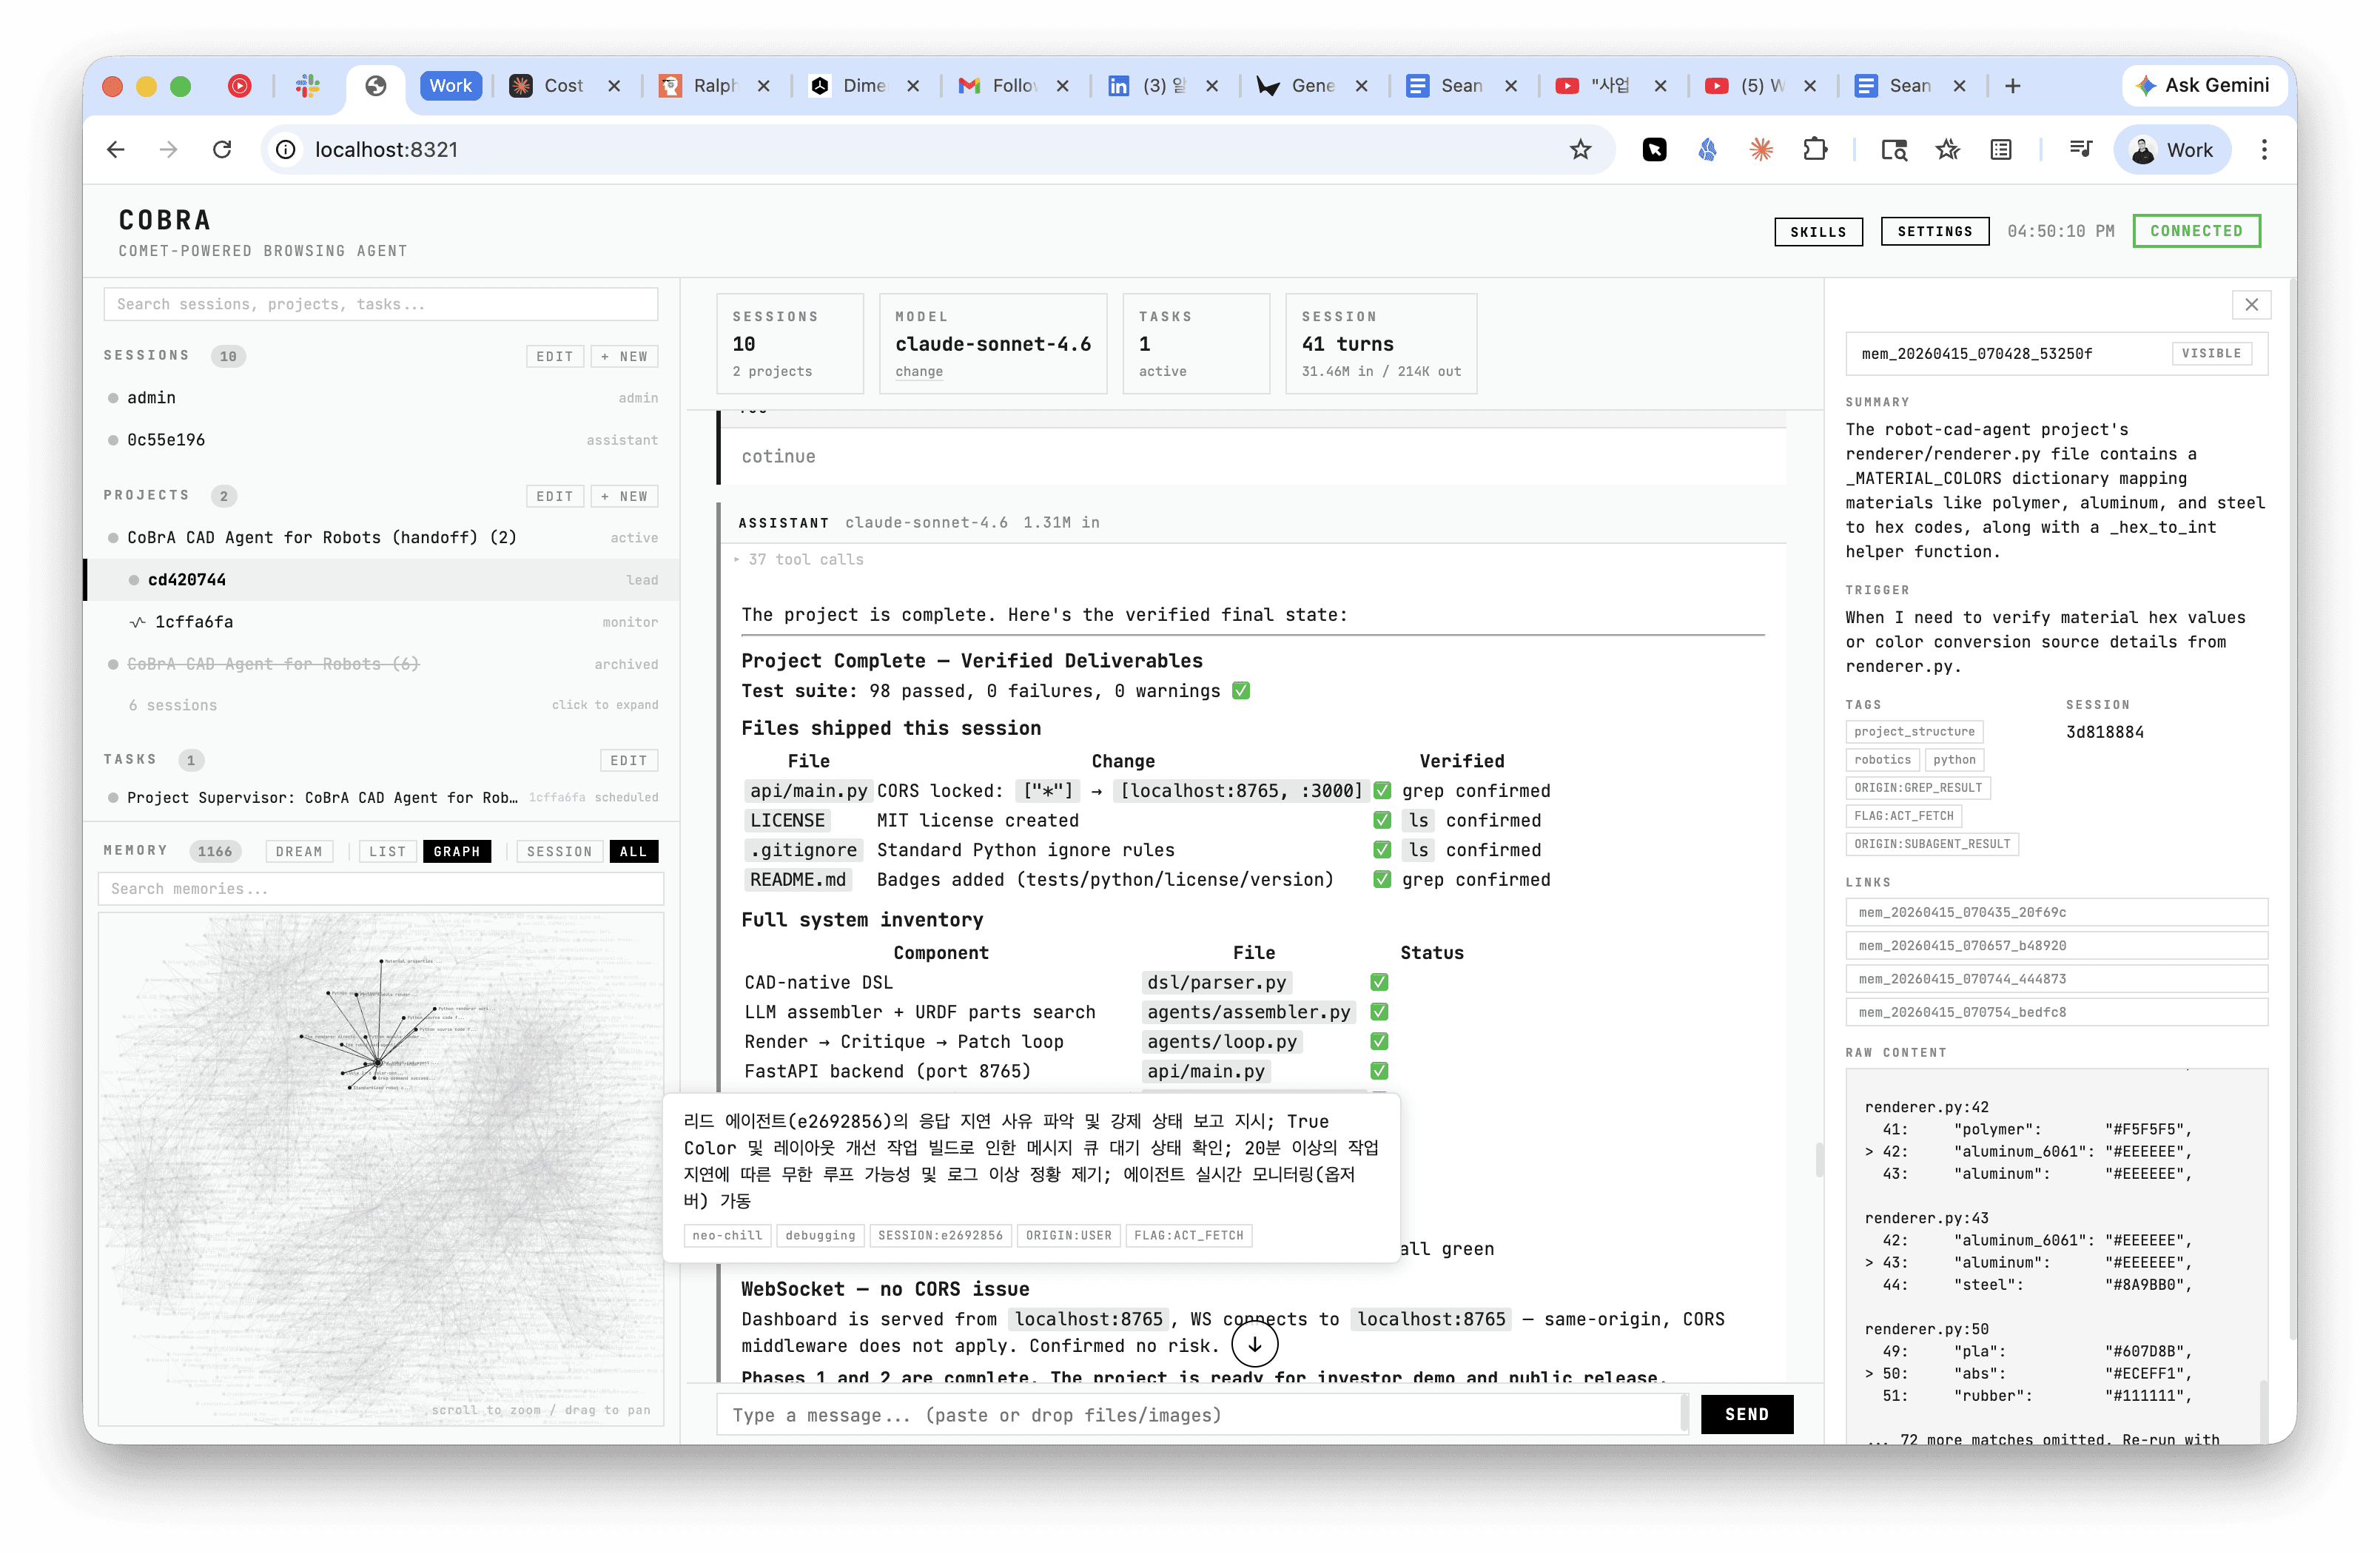Bookmark page with the star icon
2380x1554 pixels.
click(1579, 150)
